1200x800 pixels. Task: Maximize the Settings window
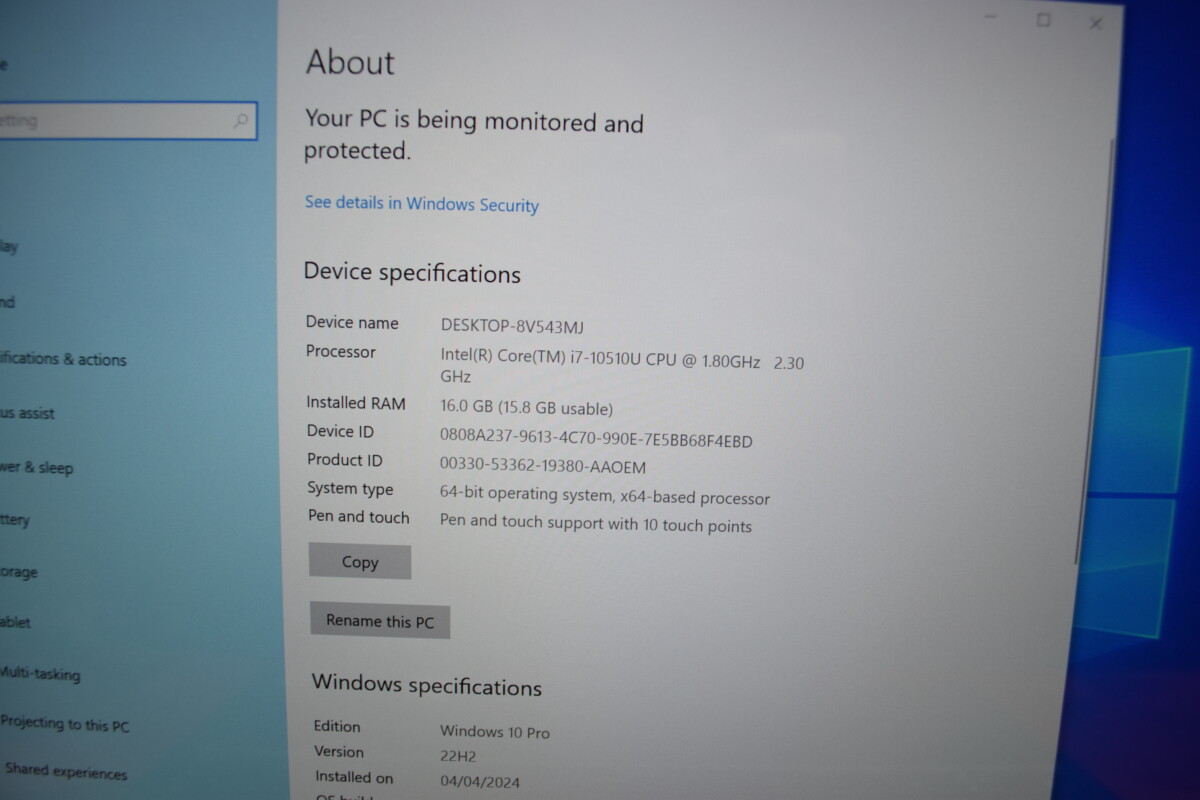(1043, 20)
